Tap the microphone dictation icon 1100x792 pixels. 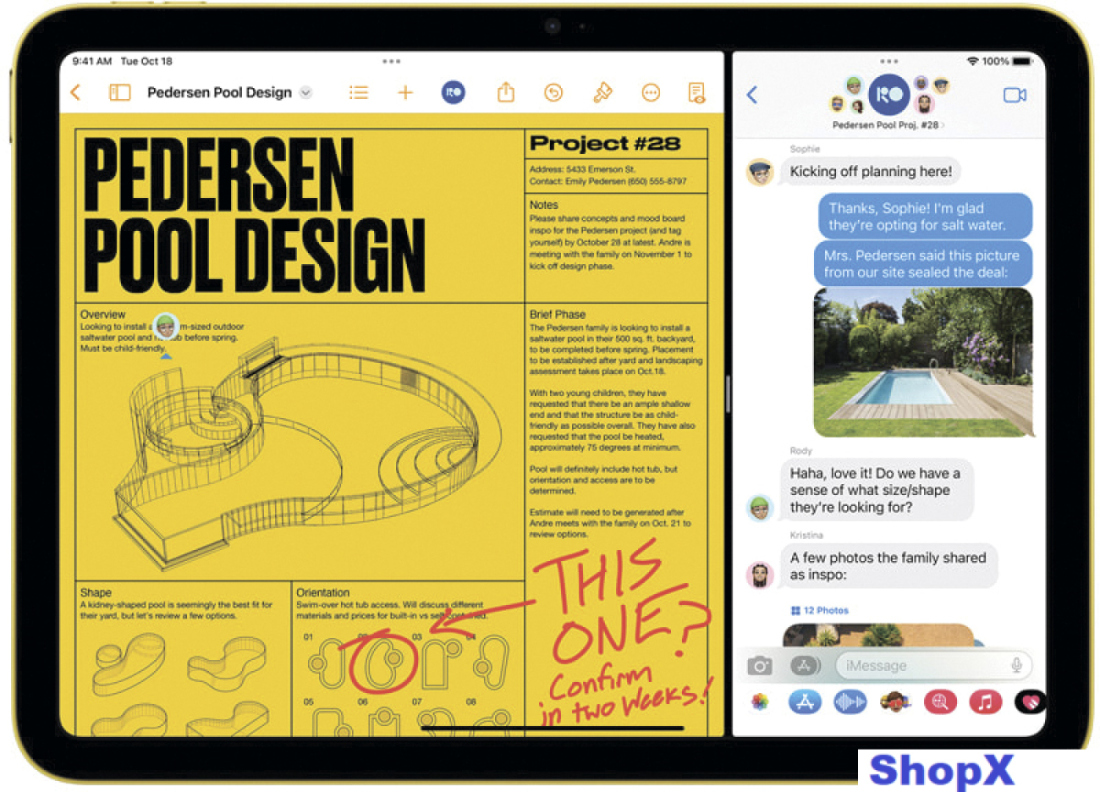(1016, 665)
